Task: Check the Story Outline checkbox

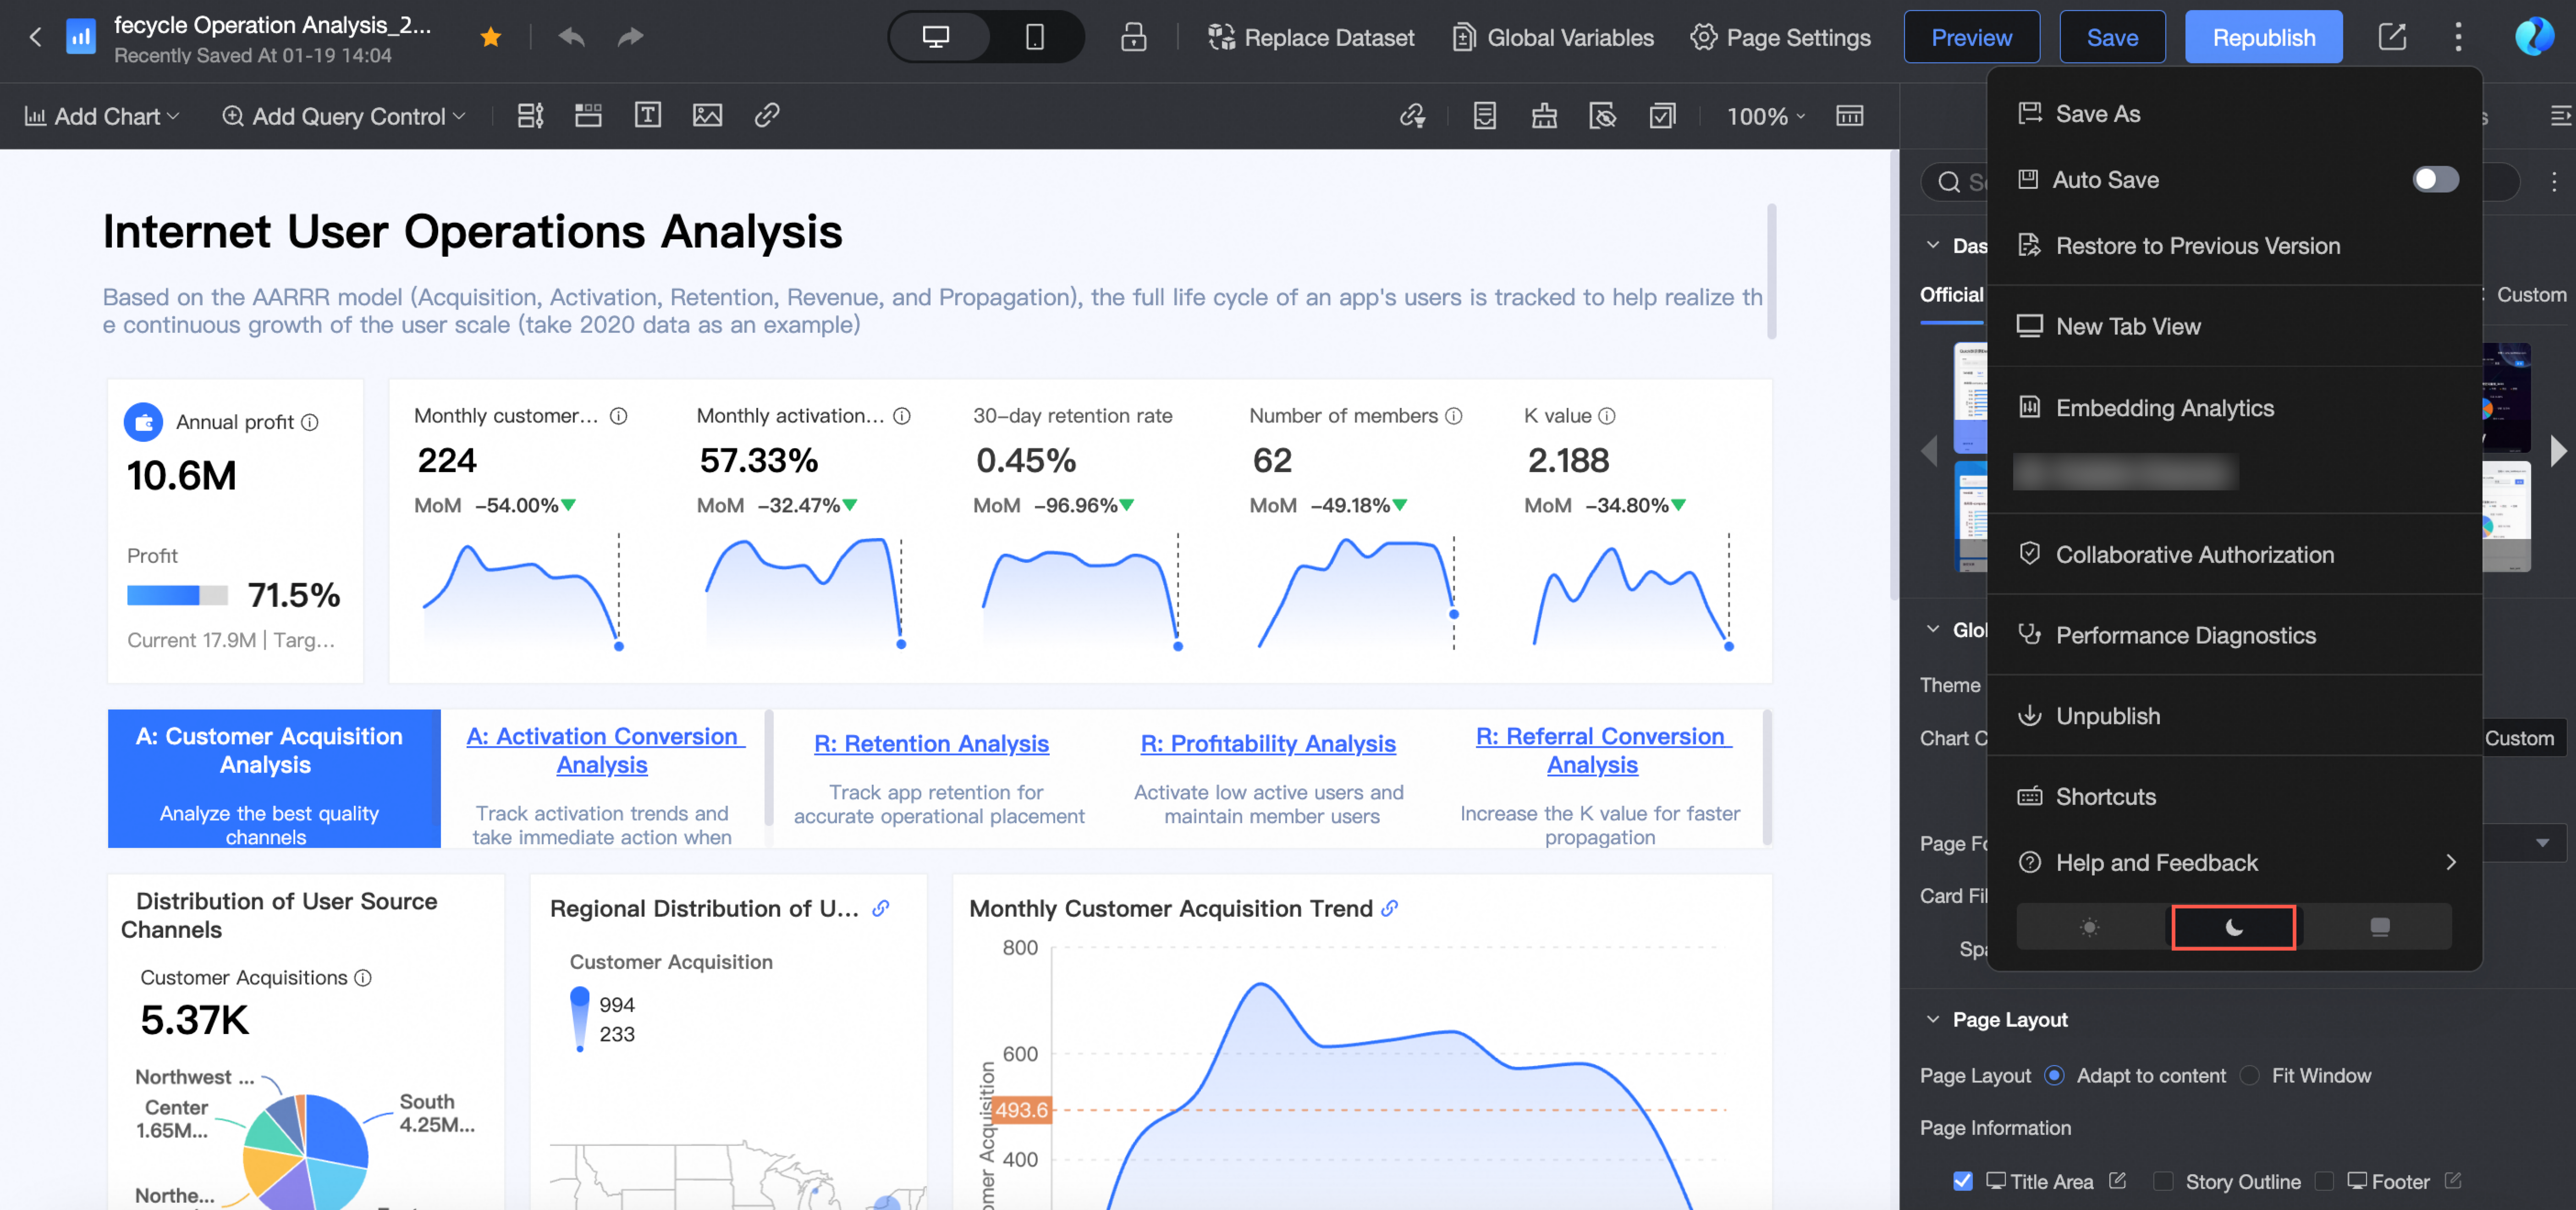Action: click(2163, 1182)
